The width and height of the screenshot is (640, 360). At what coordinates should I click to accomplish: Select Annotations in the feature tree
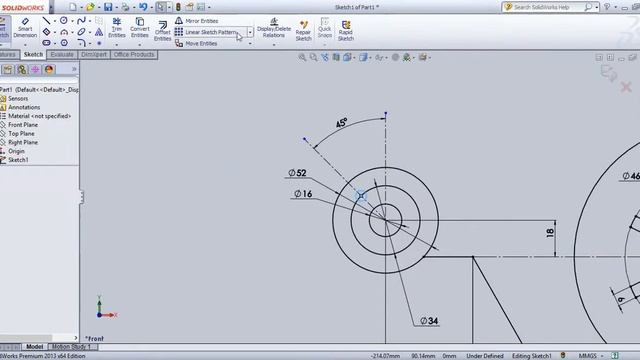click(24, 107)
